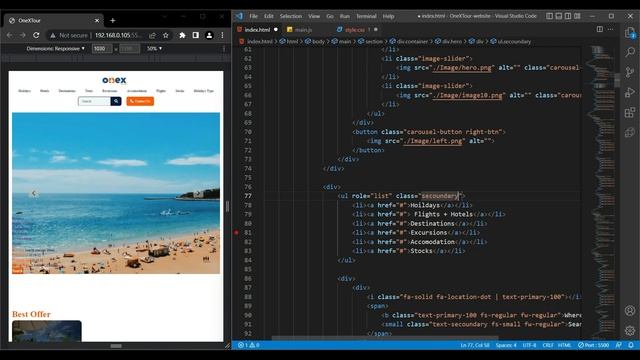The image size is (640, 360).
Task: Open the Run menu
Action: (345, 16)
